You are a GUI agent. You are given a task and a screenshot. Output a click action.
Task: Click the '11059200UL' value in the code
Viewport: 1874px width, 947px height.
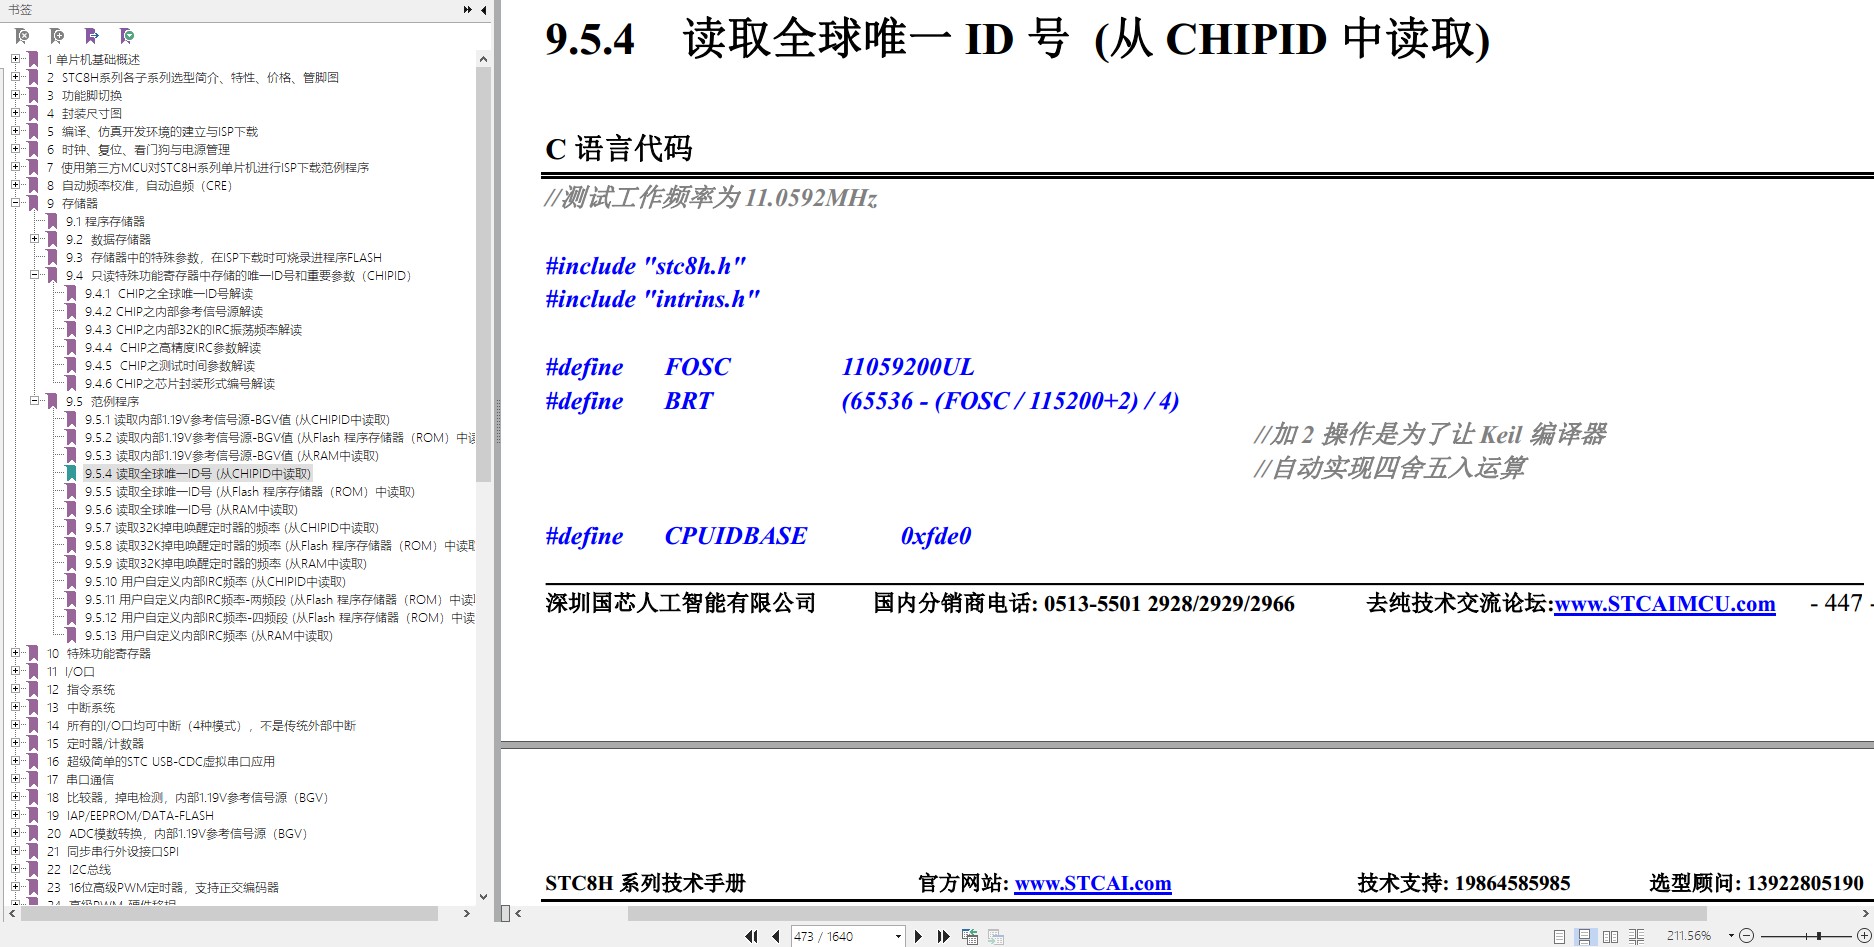(908, 367)
